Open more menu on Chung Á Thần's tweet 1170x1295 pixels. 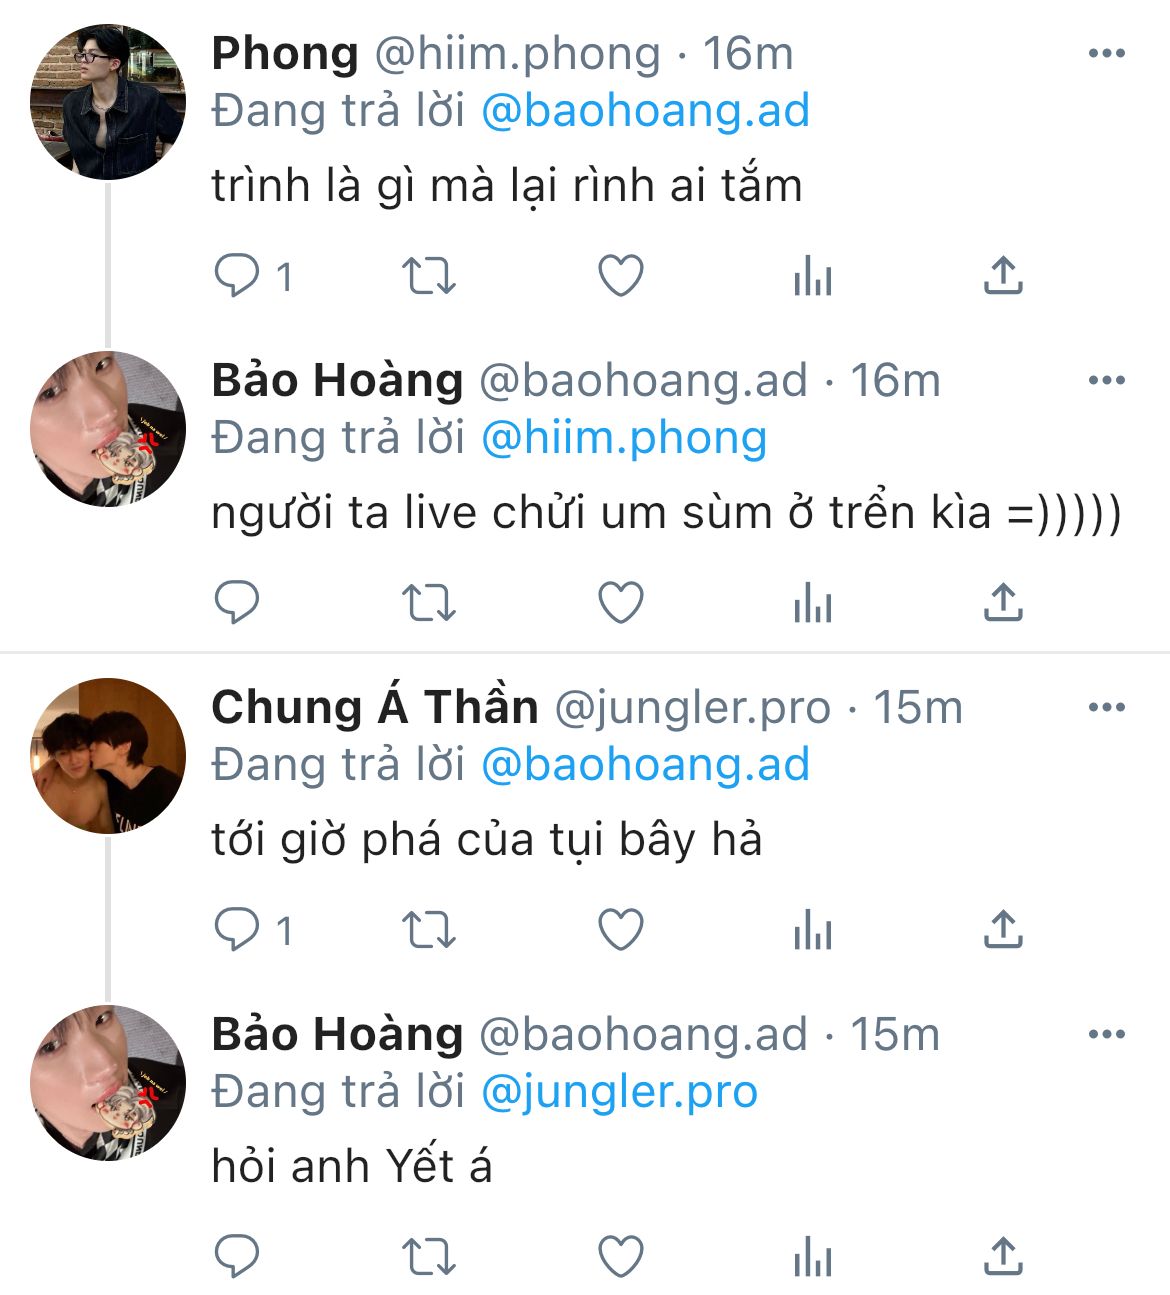pyautogui.click(x=1106, y=708)
